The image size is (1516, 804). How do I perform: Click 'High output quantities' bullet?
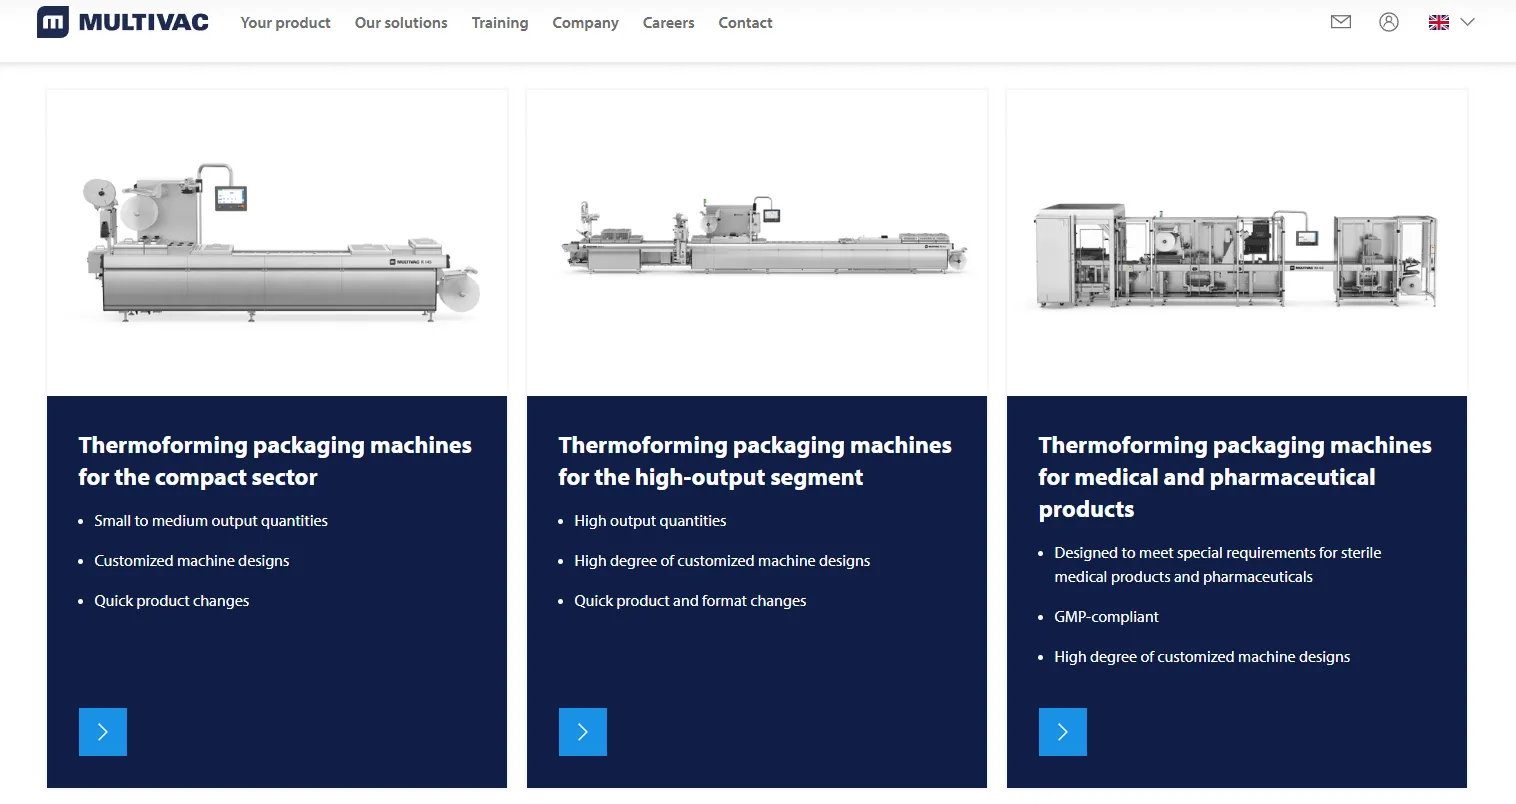[650, 521]
